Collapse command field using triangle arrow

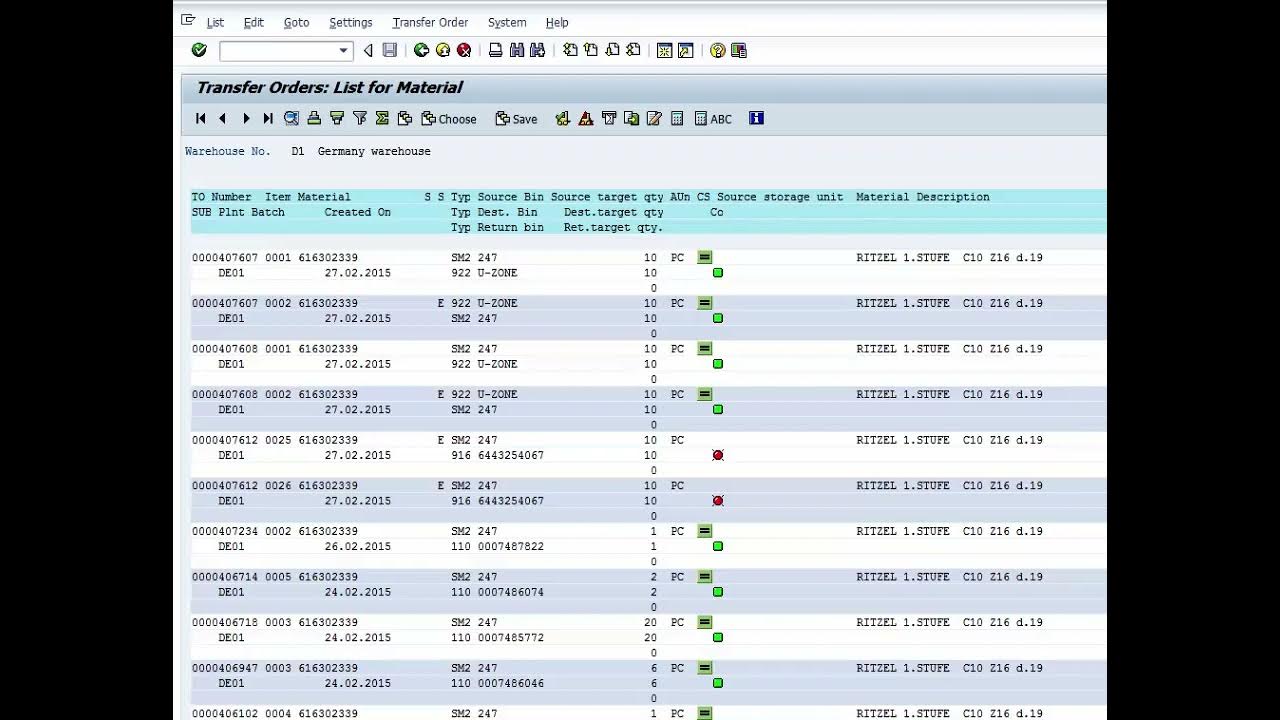(x=368, y=50)
